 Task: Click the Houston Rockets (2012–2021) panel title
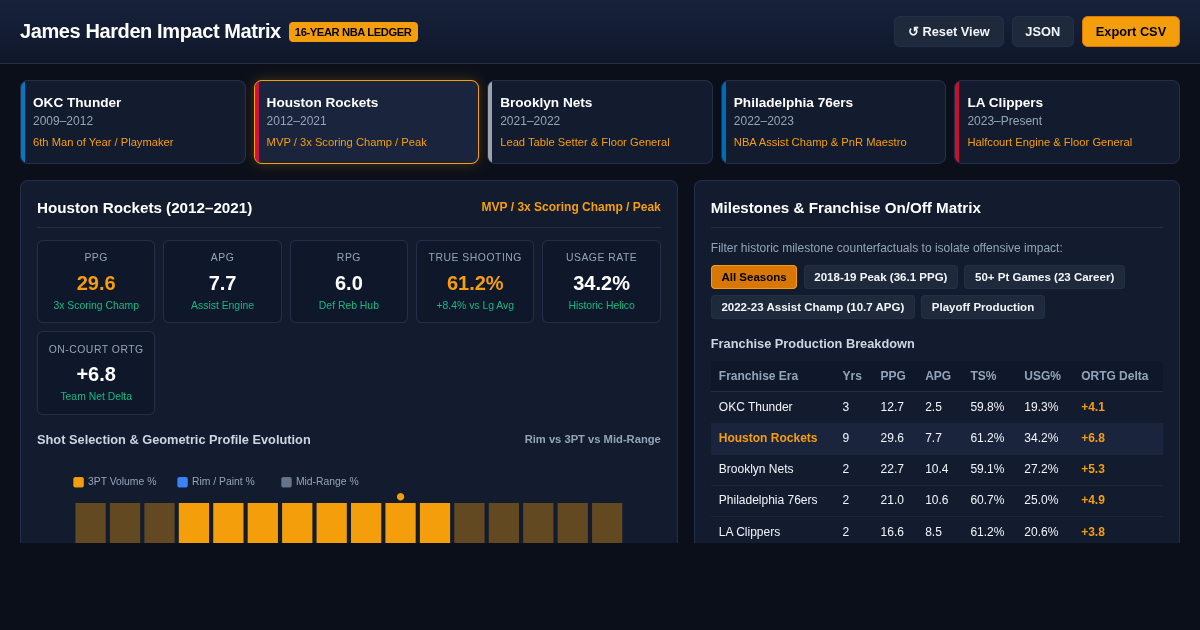(x=145, y=207)
